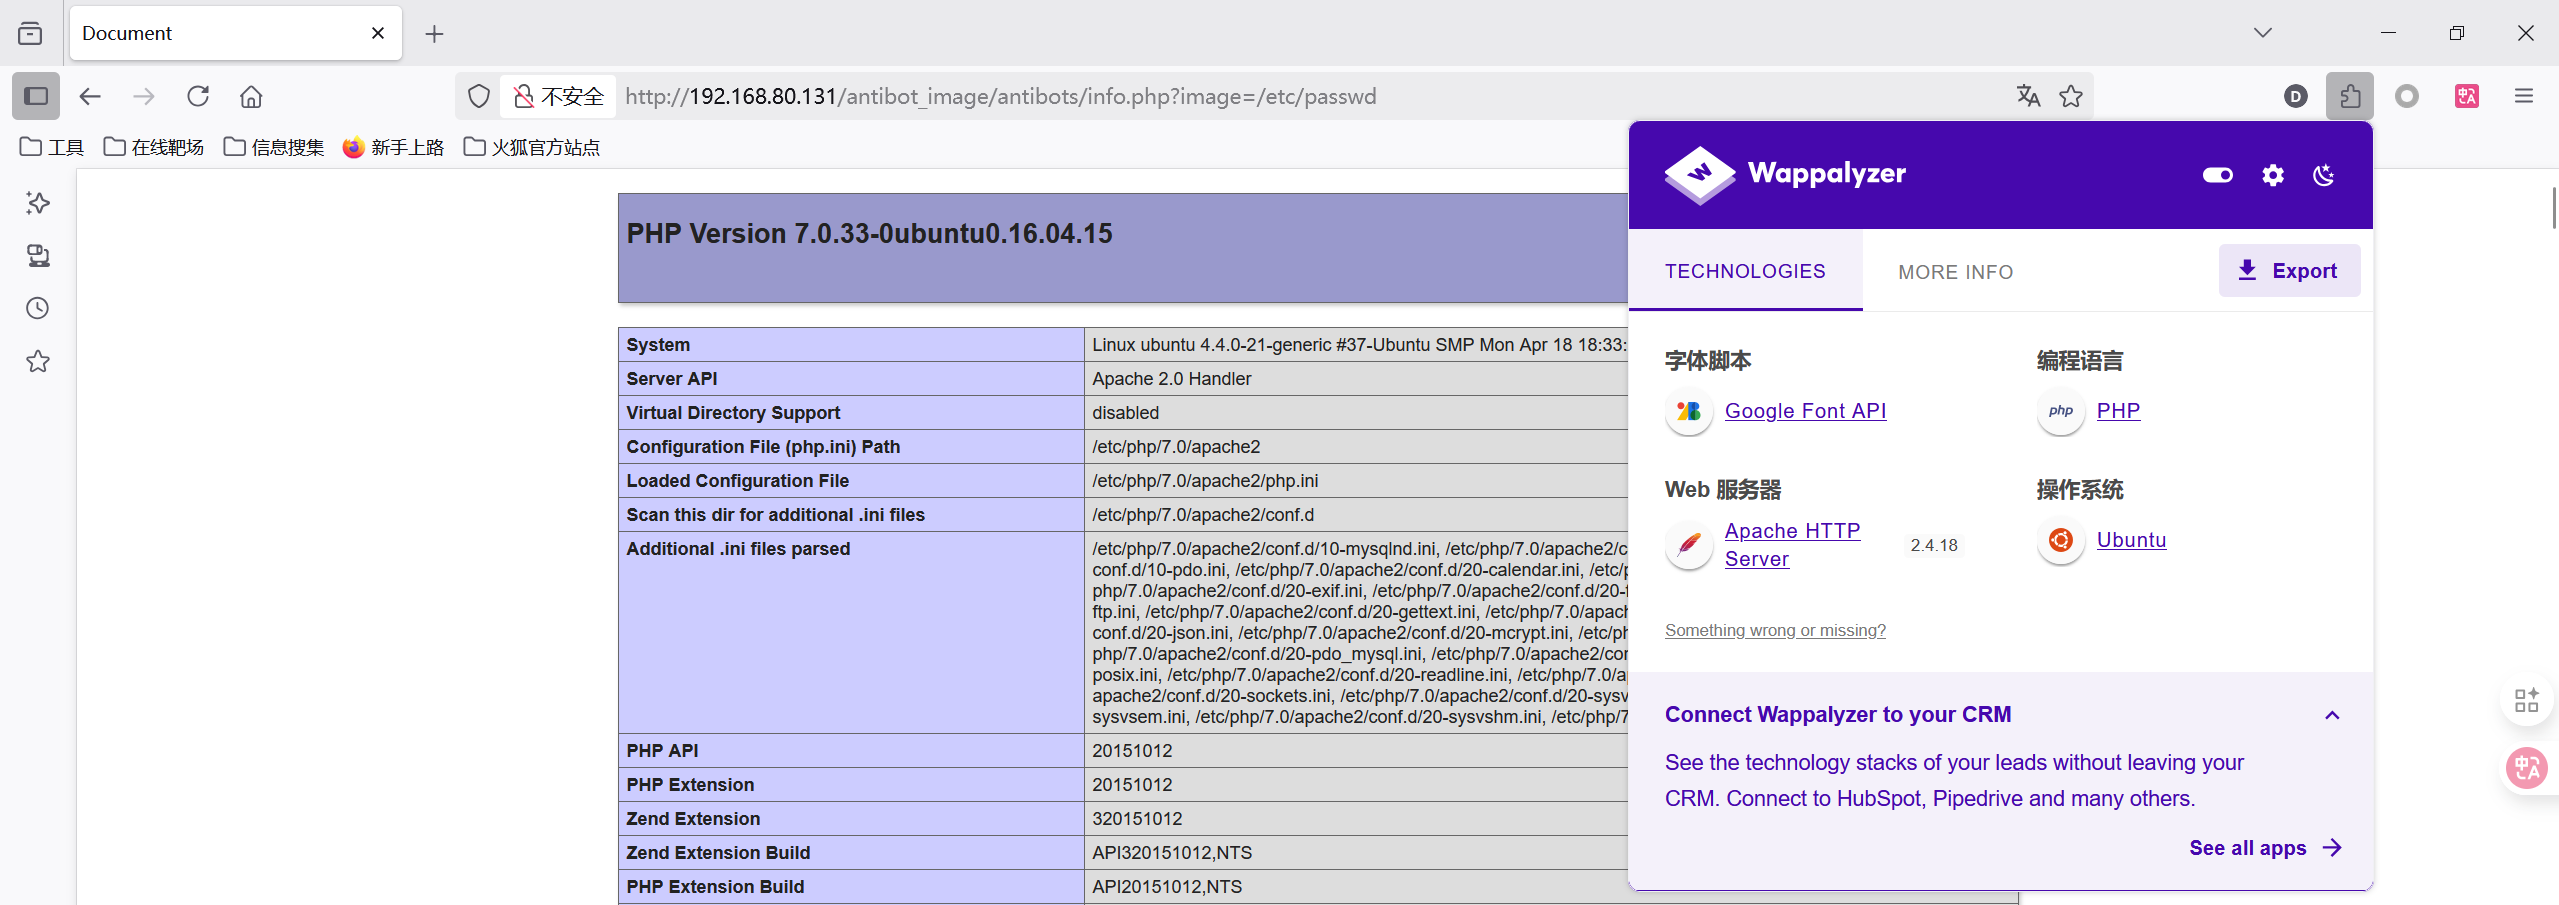Open the tab list icon at top-left
Viewport: 2559px width, 905px height.
point(30,33)
